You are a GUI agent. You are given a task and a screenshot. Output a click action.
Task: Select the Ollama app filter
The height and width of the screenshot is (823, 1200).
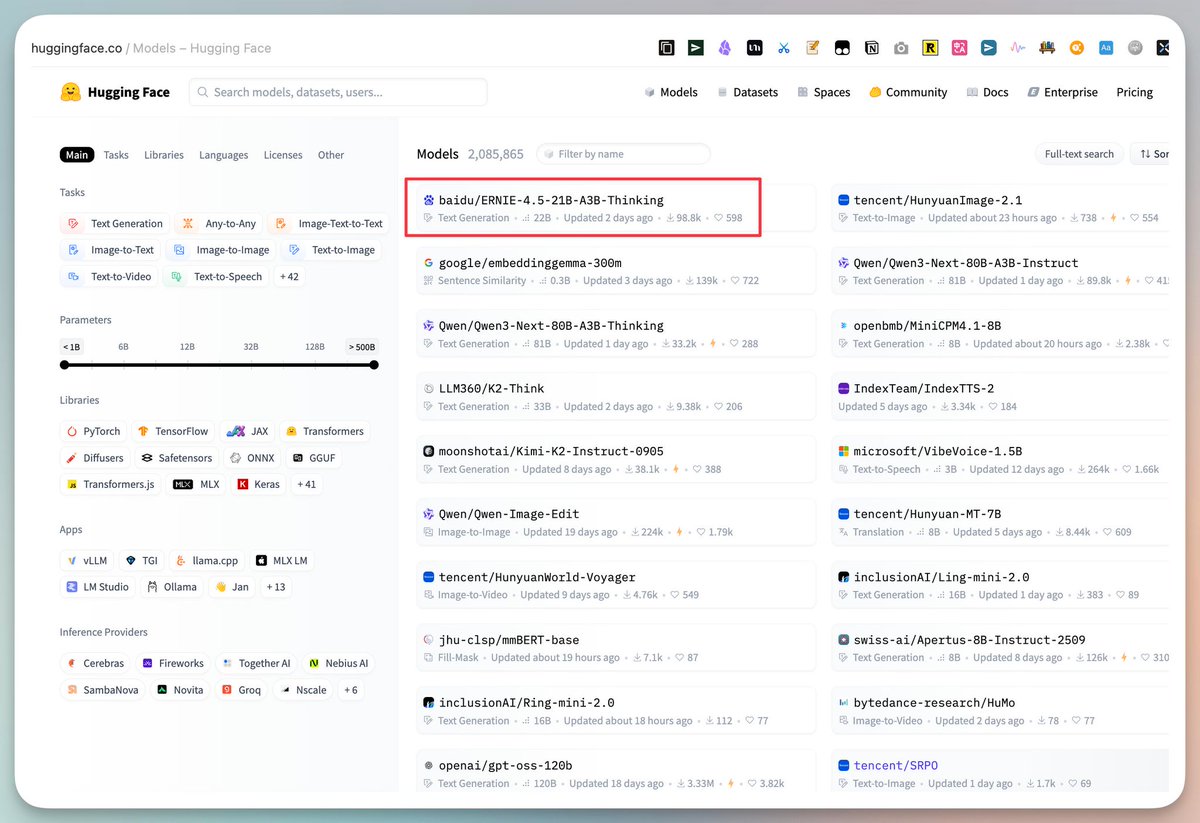tap(172, 587)
